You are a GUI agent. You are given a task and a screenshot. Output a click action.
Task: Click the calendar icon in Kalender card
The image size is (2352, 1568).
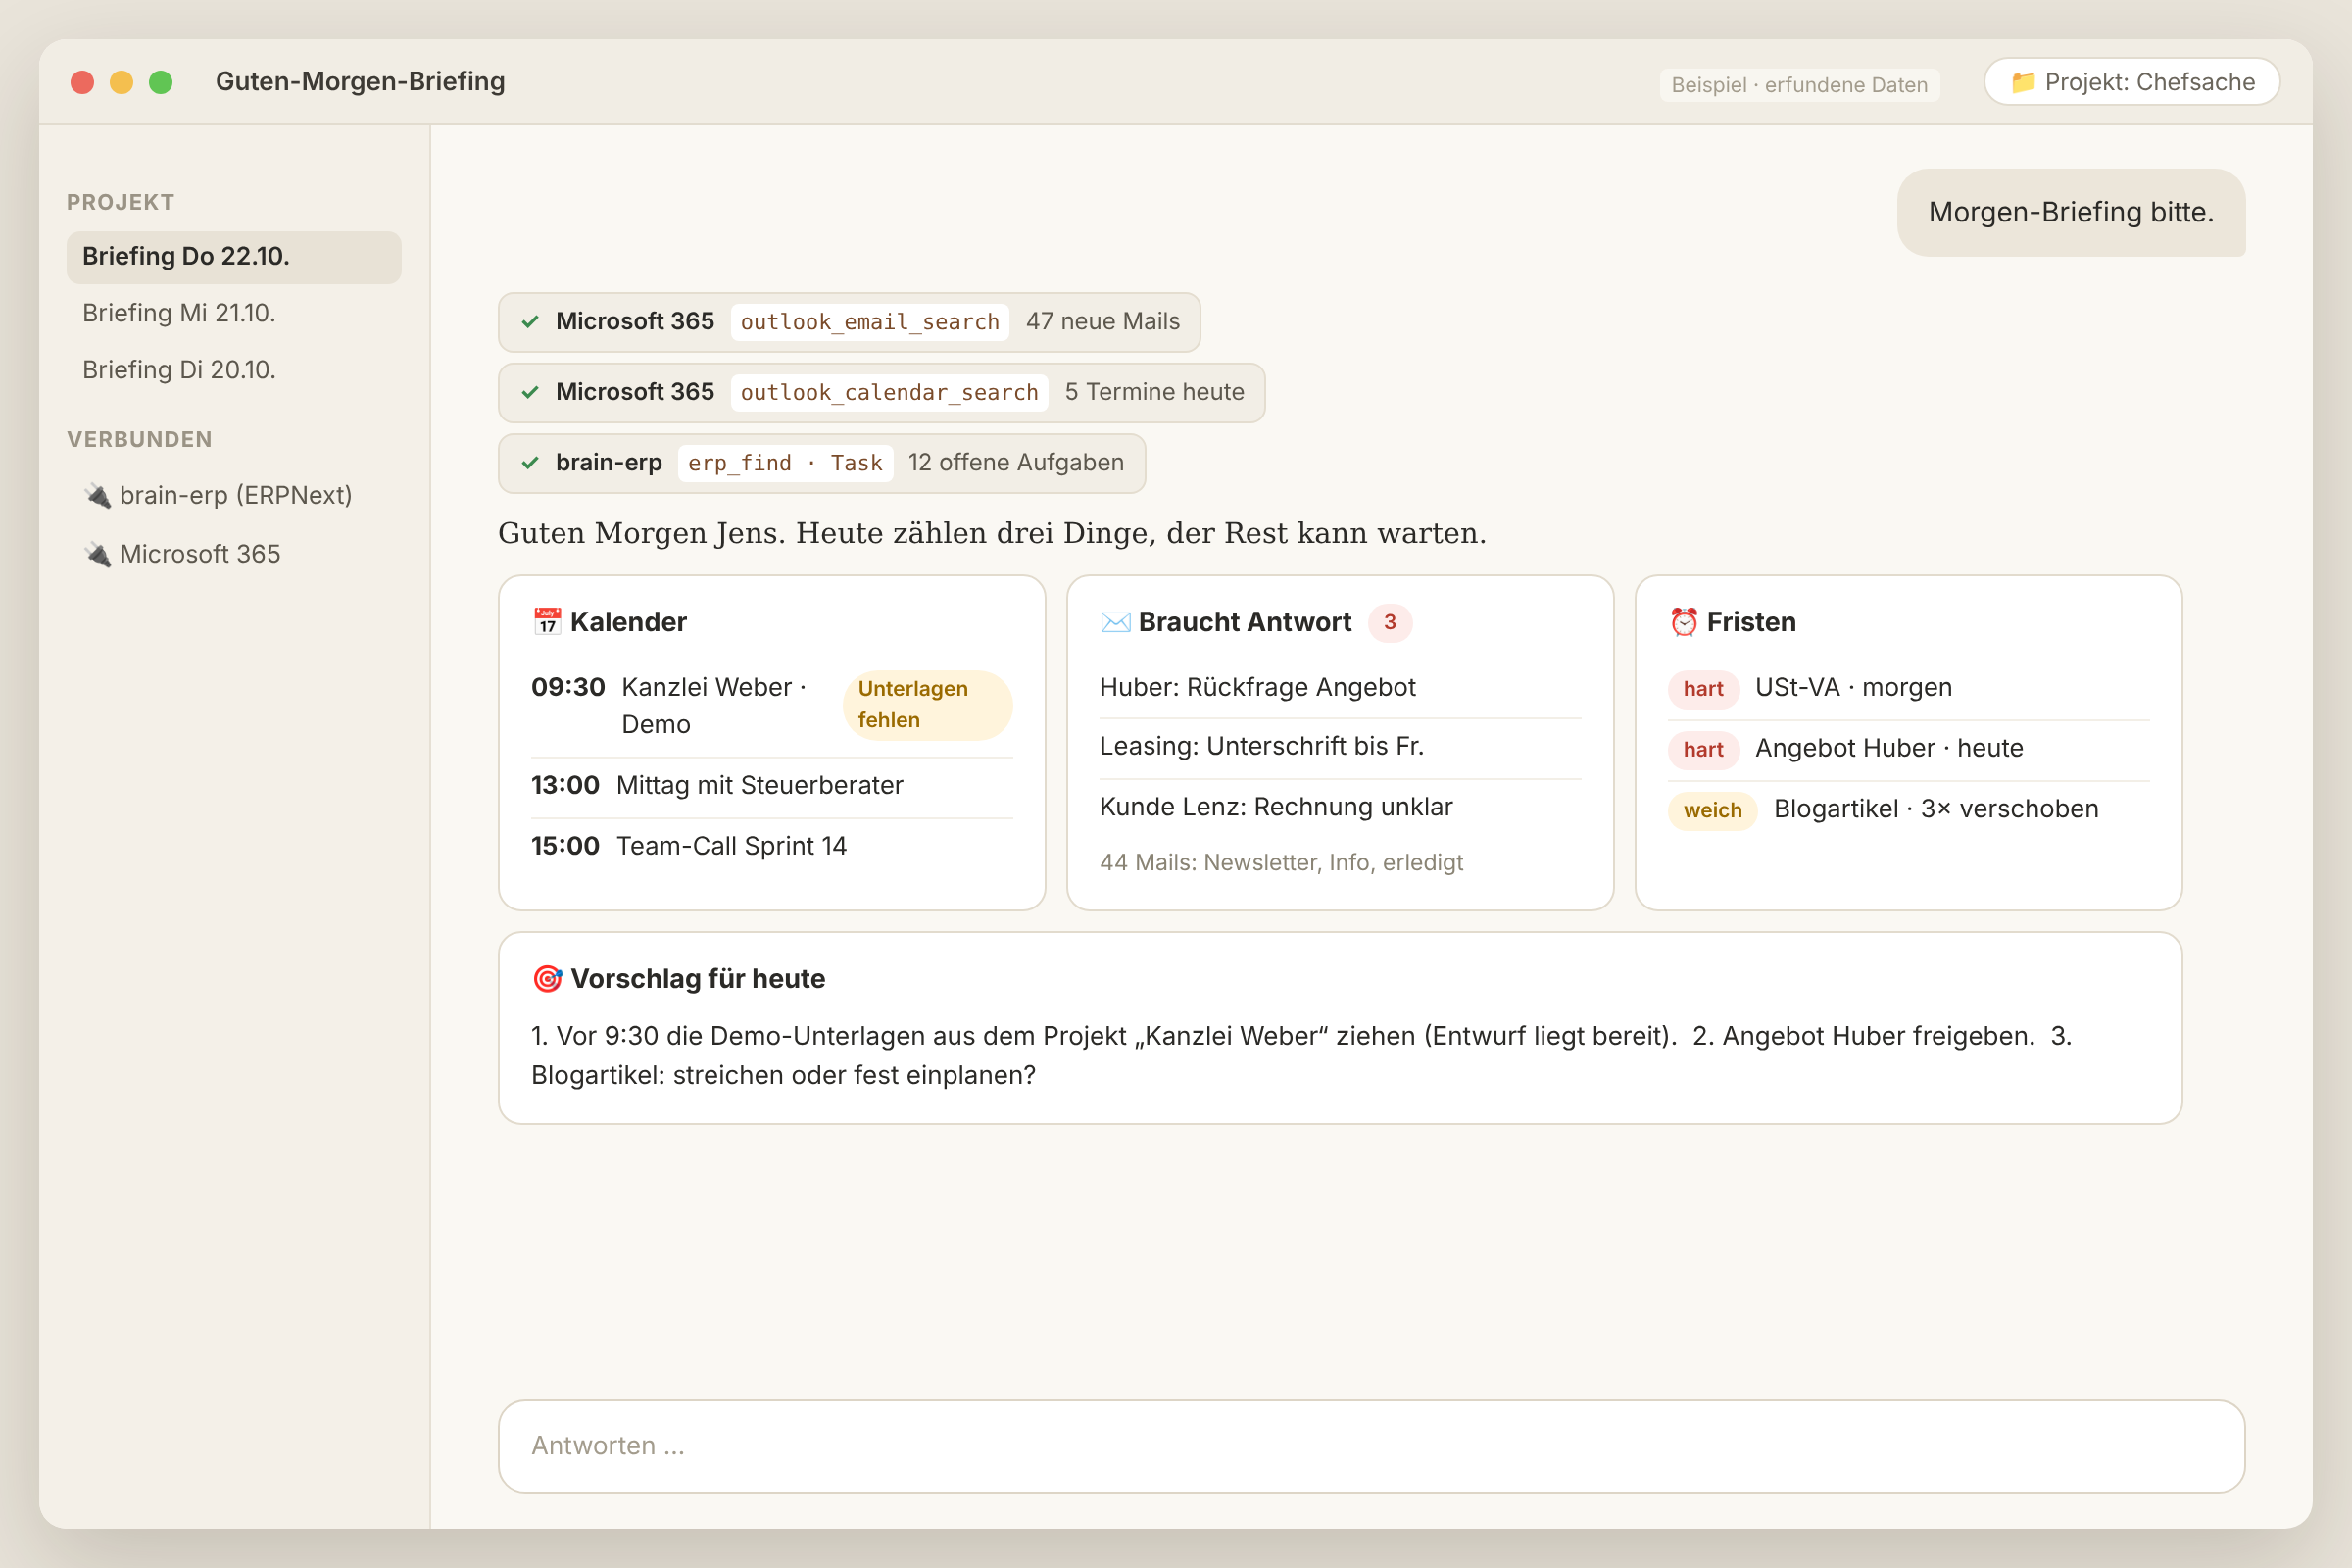click(547, 622)
